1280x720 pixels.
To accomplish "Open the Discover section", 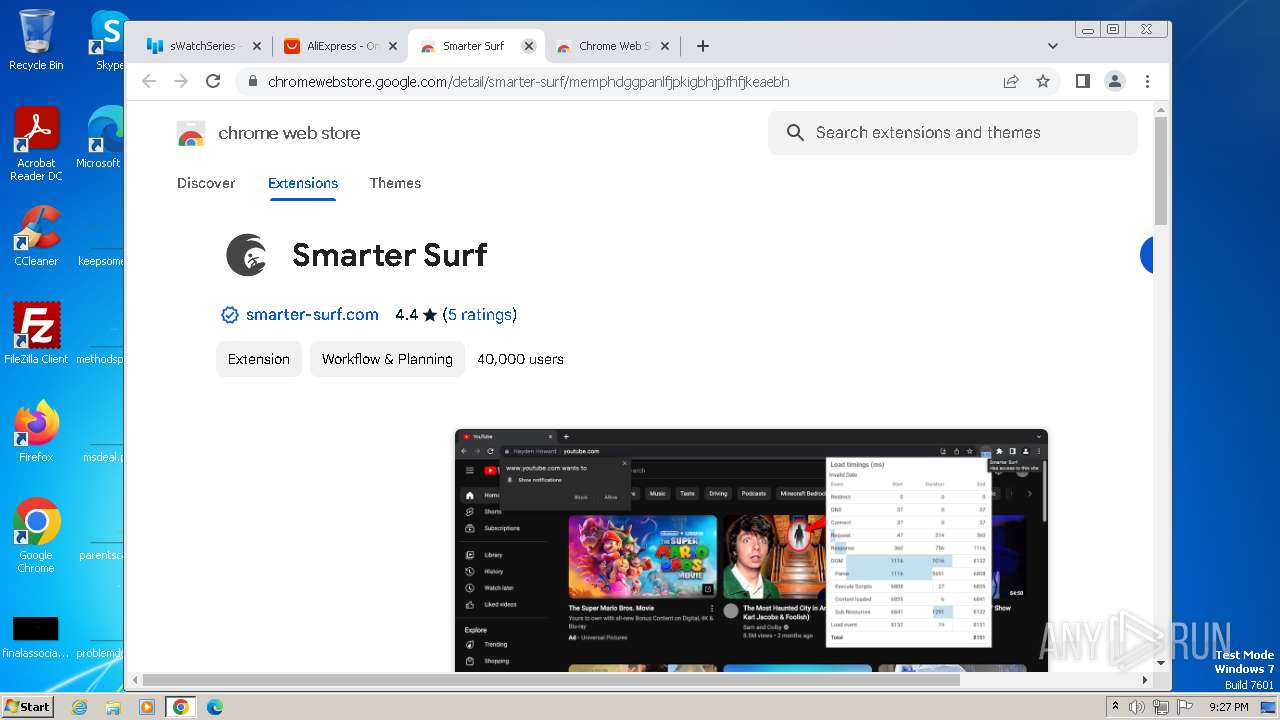I will pos(206,183).
